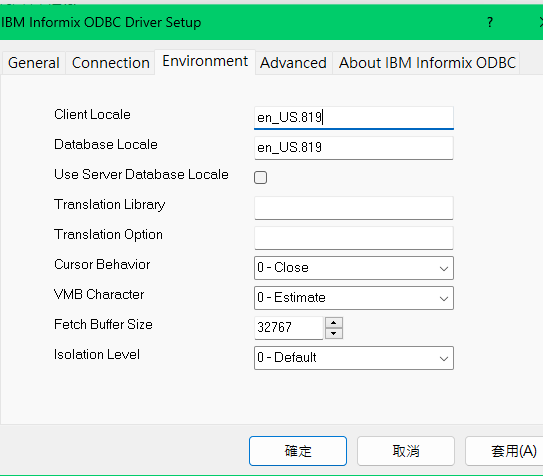
Task: Click the Database Locale input field
Action: coord(354,148)
